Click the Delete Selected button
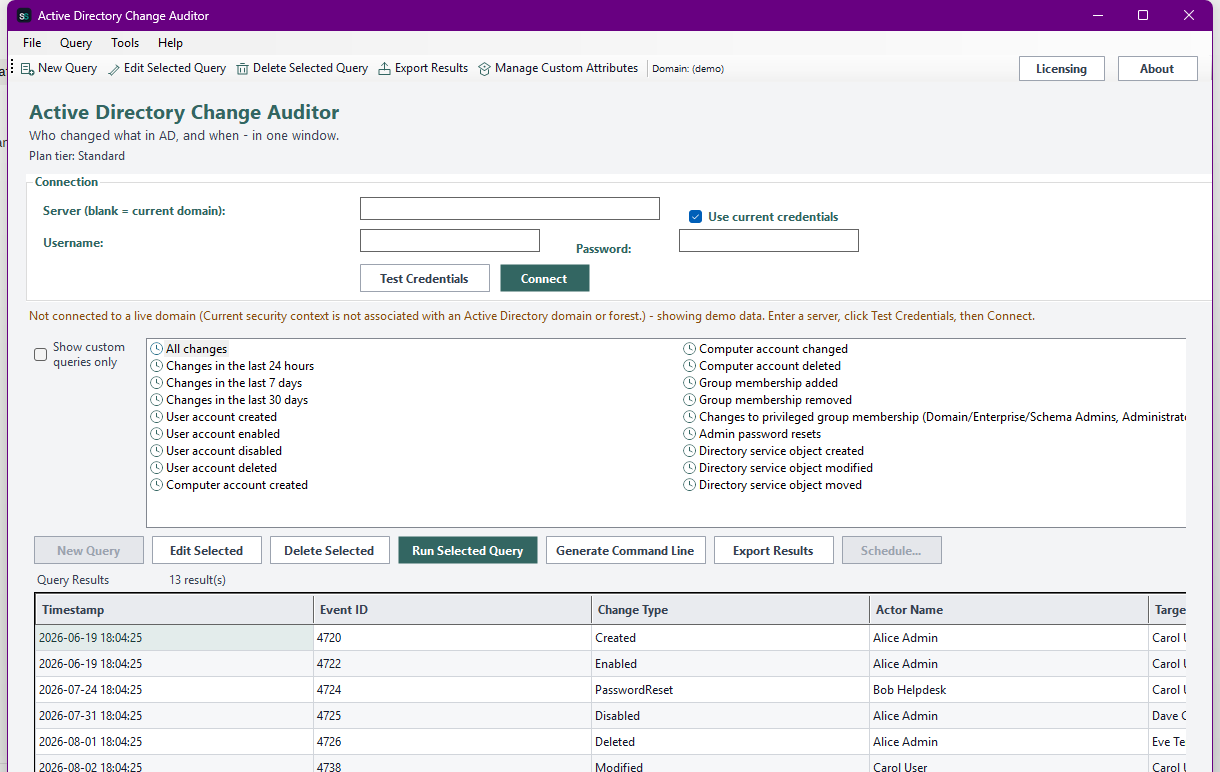Viewport: 1220px width, 772px height. click(x=329, y=550)
